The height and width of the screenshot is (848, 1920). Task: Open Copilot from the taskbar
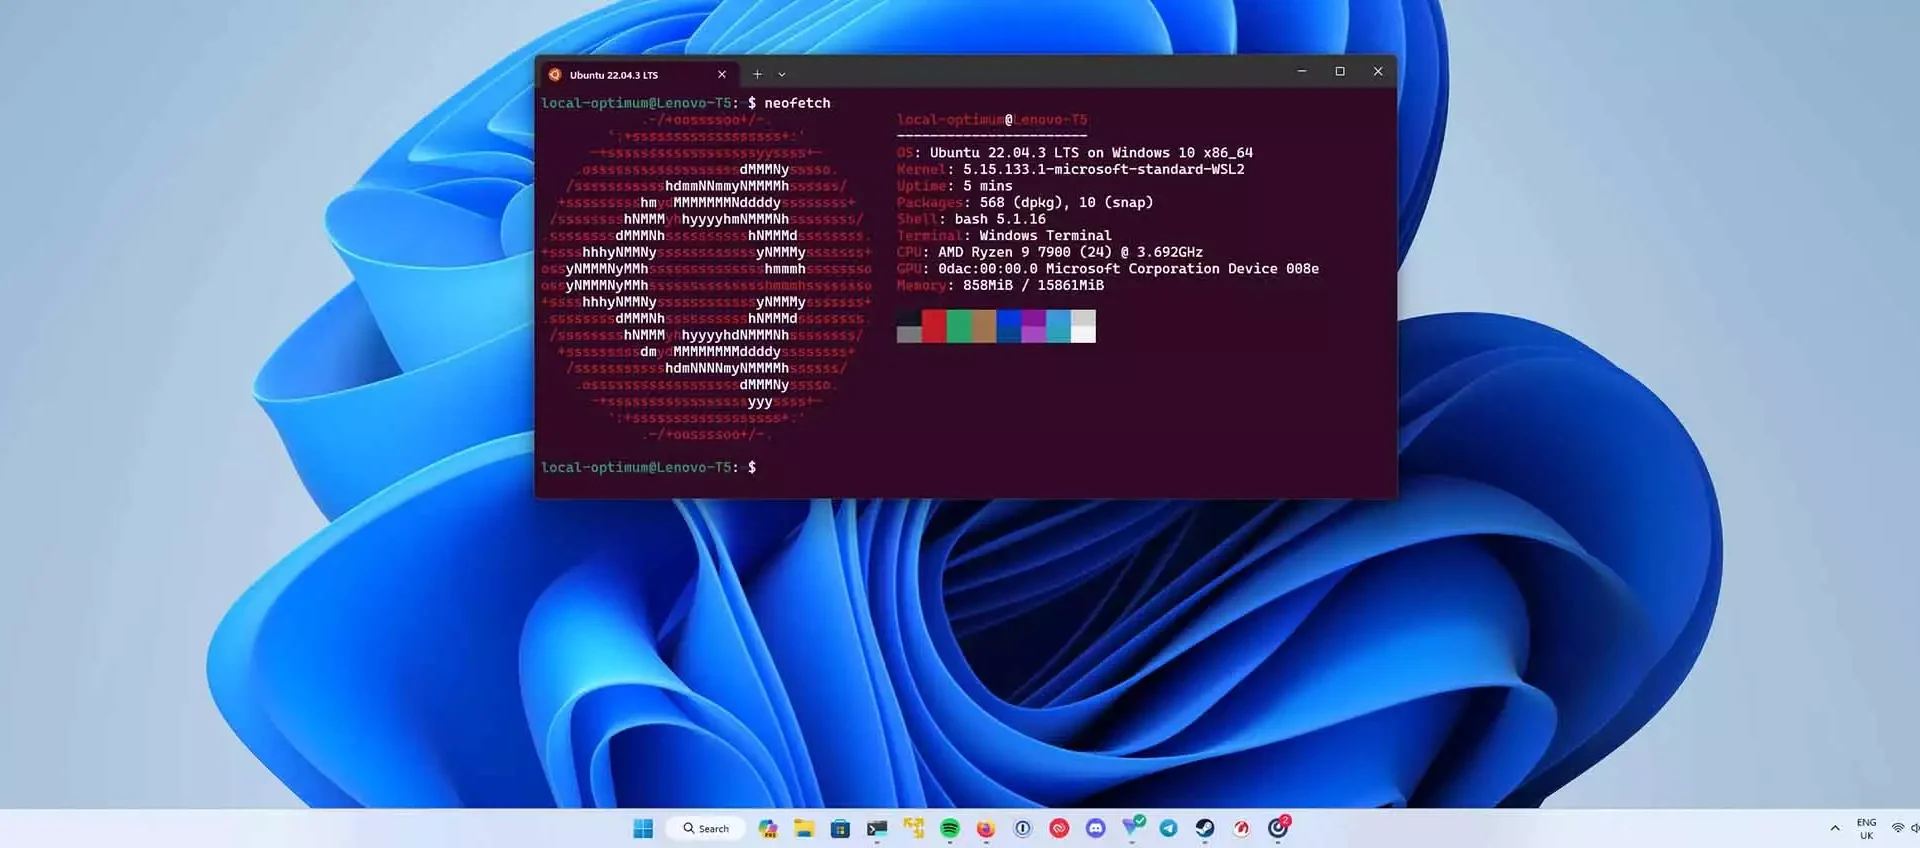pos(768,828)
